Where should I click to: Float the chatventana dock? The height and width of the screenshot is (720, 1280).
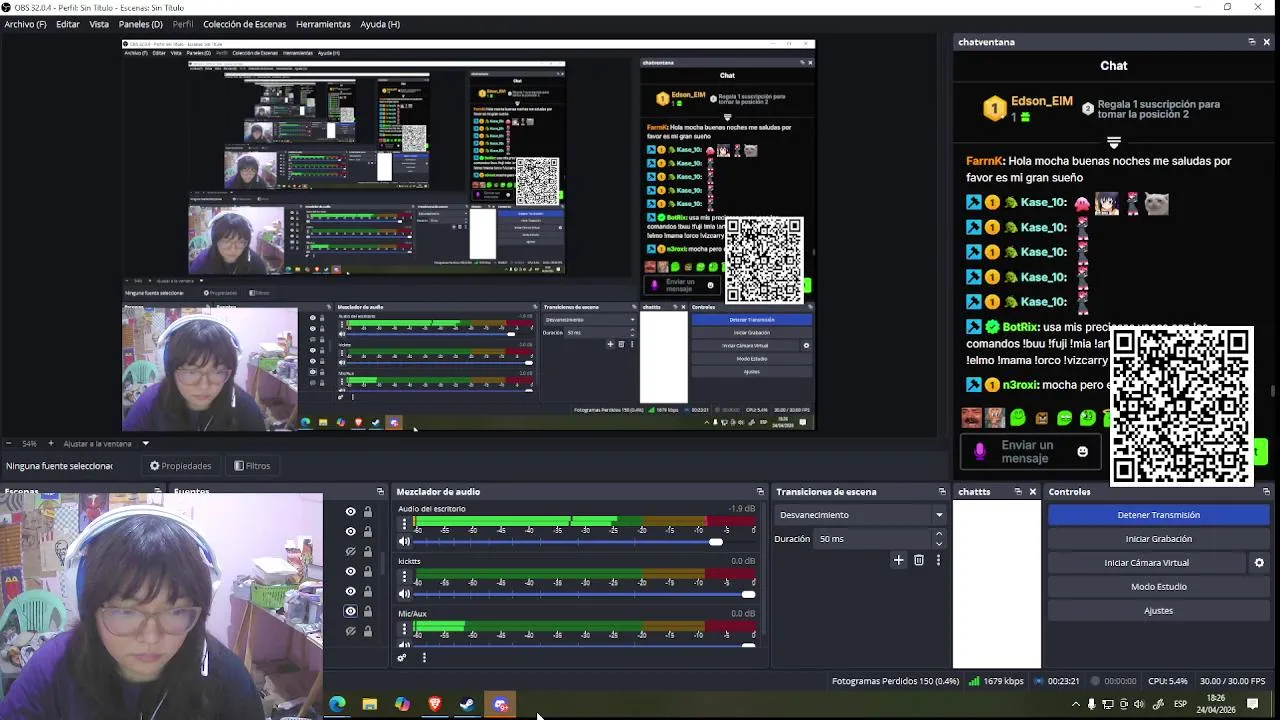pyautogui.click(x=1251, y=42)
